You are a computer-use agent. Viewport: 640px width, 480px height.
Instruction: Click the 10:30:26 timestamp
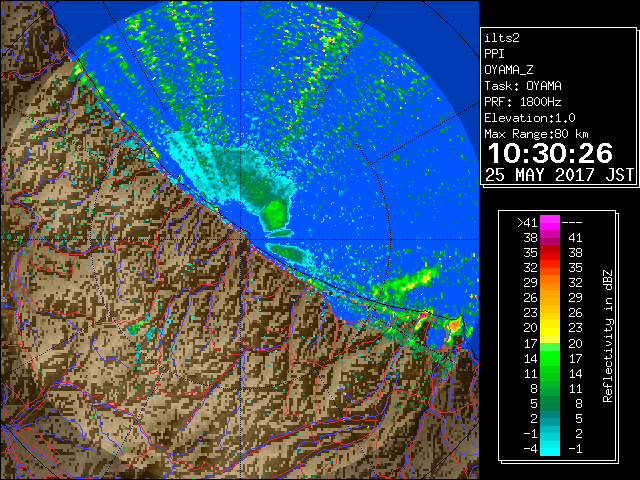coord(550,153)
